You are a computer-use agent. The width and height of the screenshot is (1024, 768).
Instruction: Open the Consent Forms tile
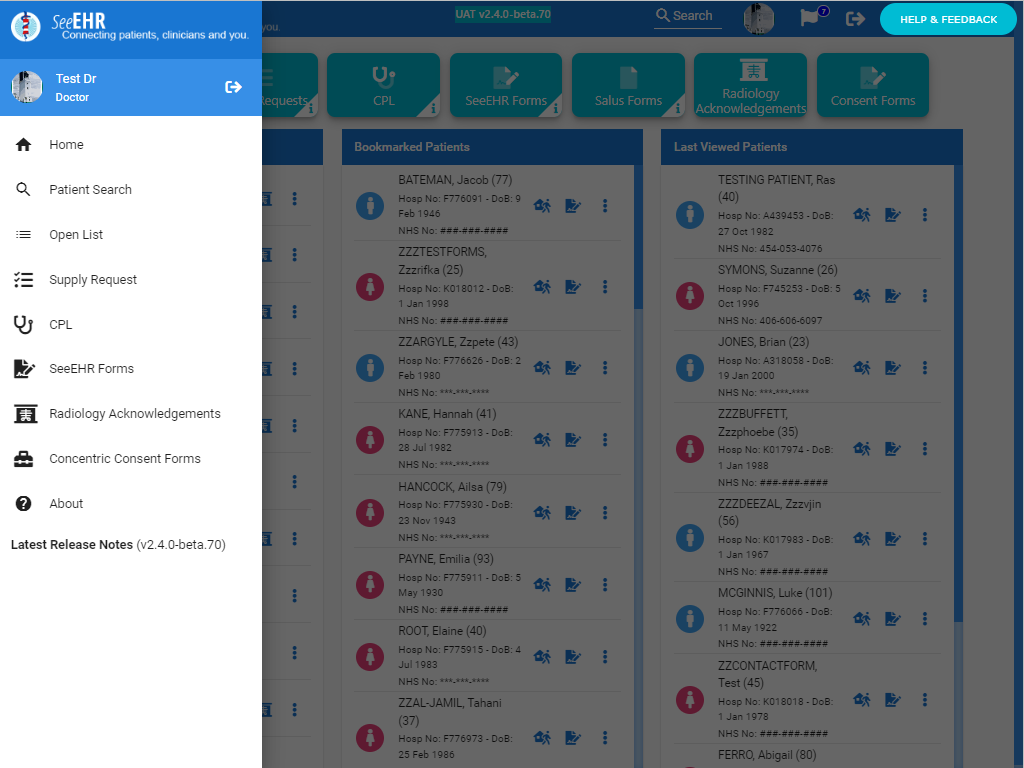point(873,85)
